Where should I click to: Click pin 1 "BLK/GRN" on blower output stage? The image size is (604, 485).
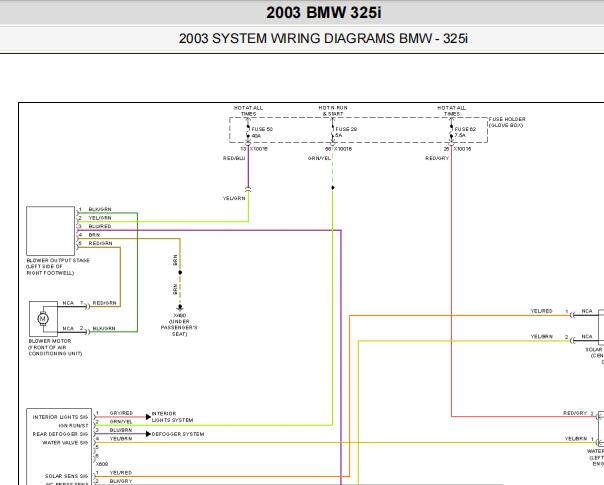pos(100,209)
